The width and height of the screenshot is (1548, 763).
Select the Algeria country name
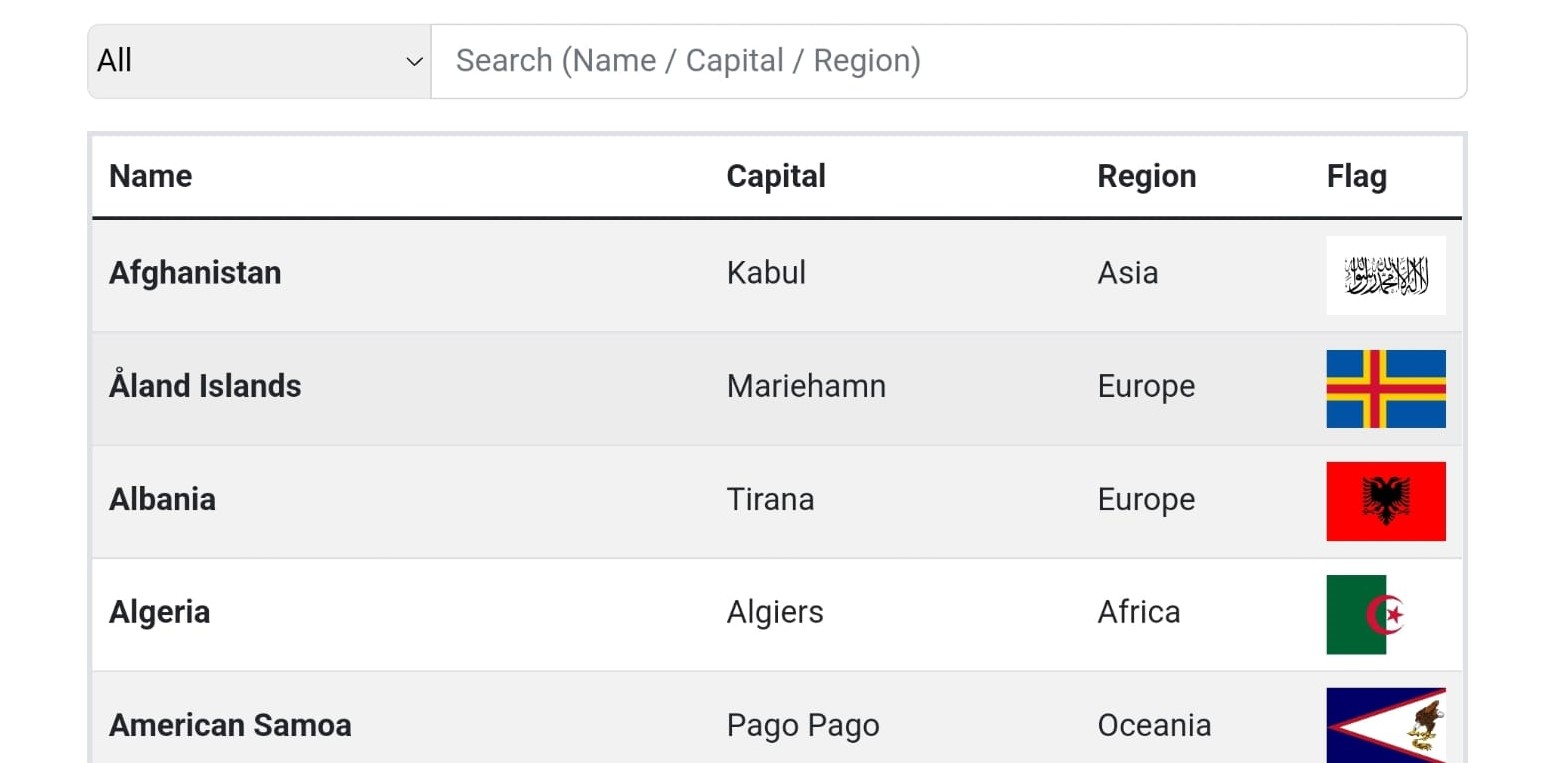coord(160,612)
